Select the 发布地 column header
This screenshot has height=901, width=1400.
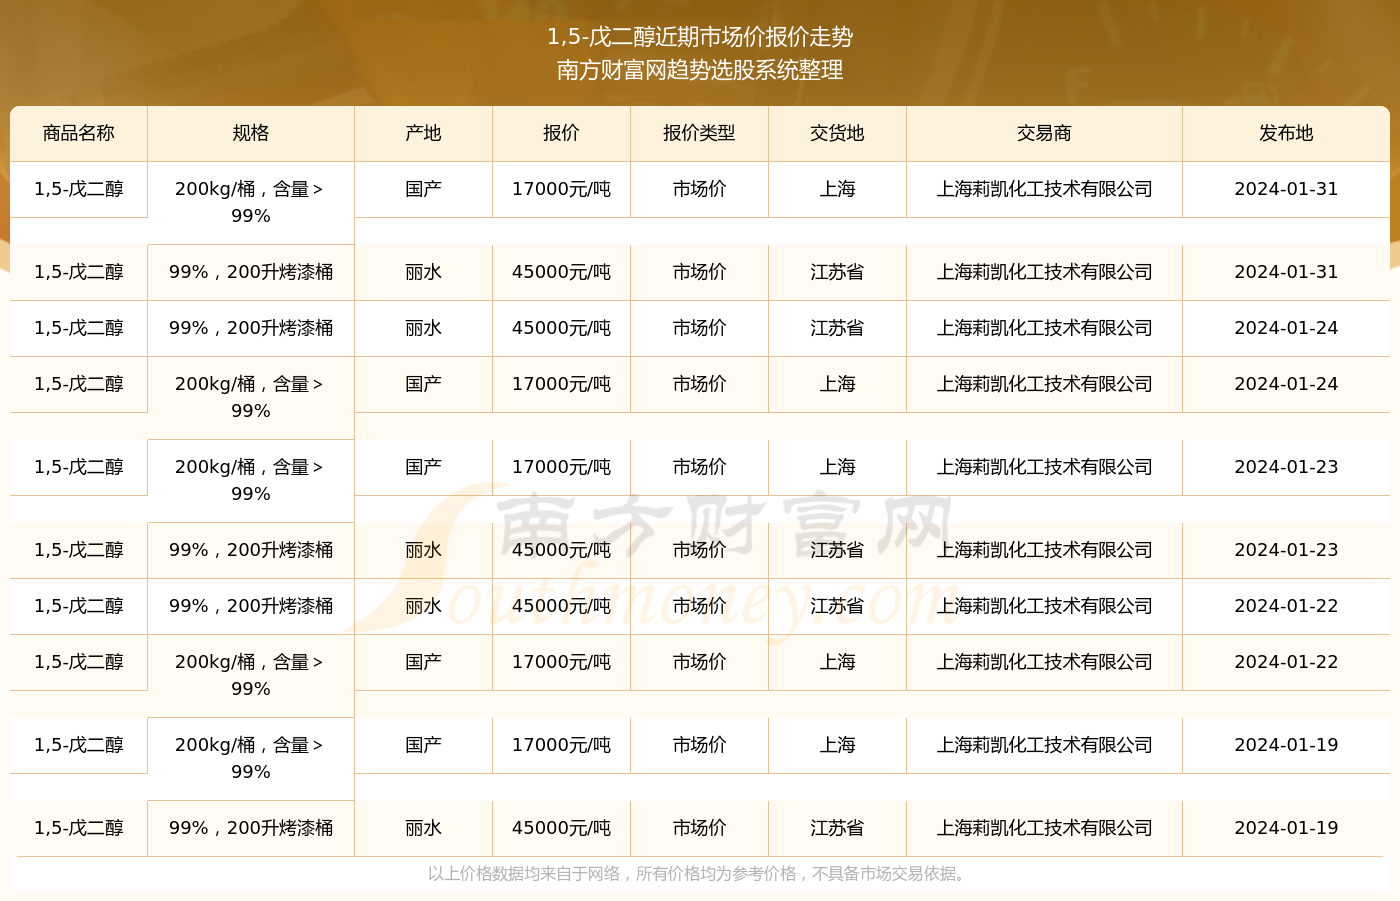1286,133
